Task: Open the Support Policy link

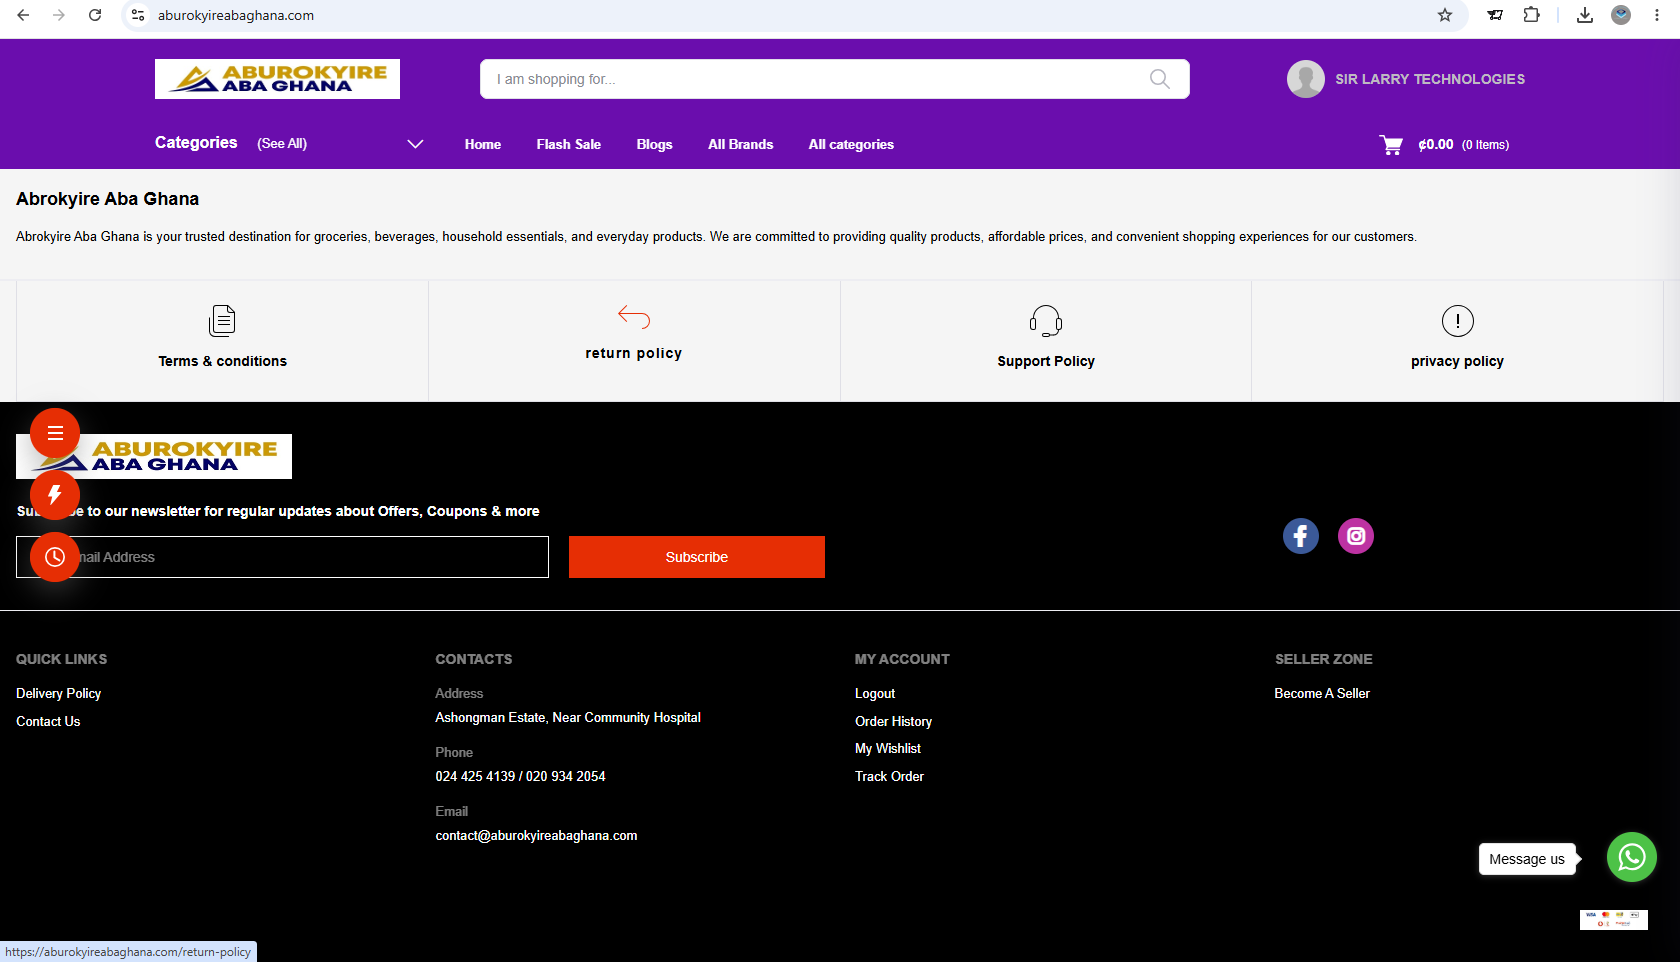Action: [1046, 361]
